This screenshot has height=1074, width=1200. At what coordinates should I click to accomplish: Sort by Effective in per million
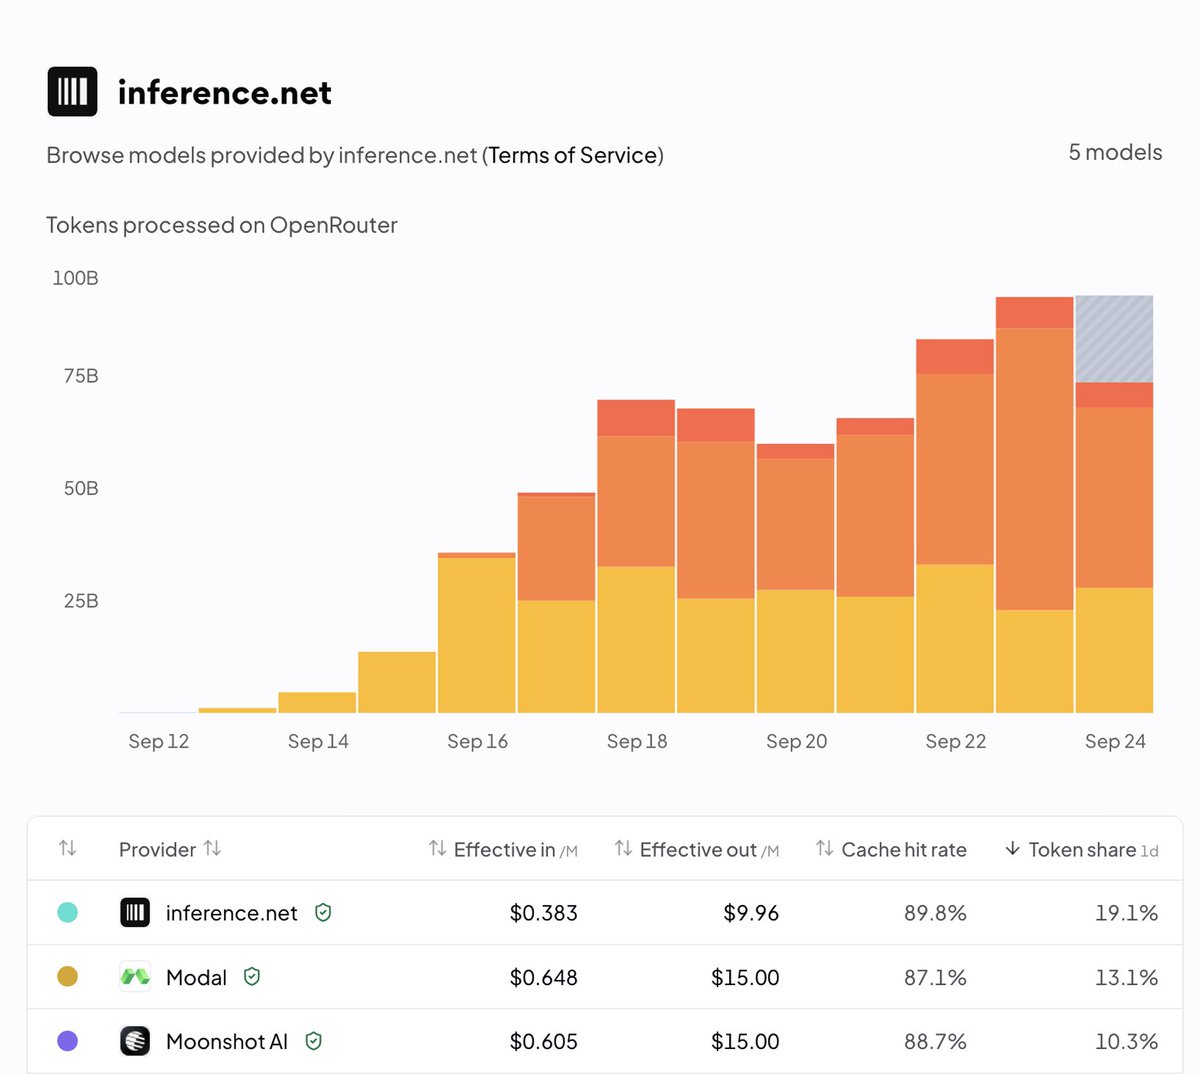(x=503, y=849)
